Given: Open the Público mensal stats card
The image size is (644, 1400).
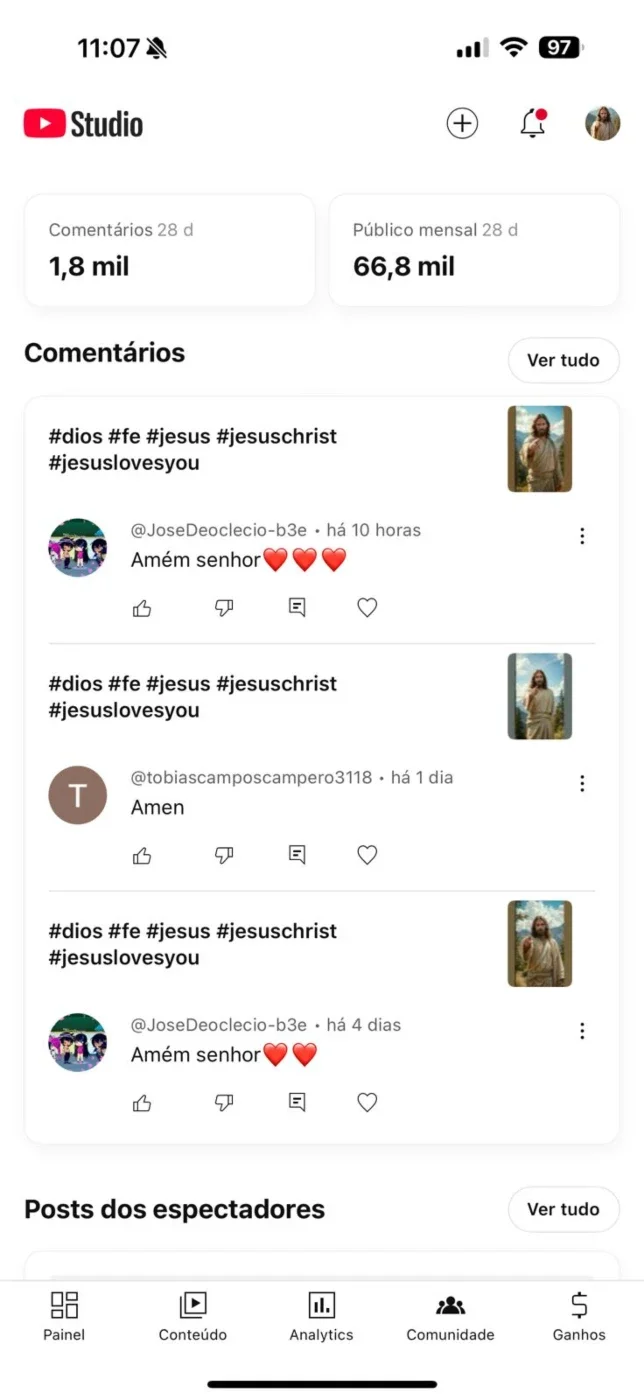Looking at the screenshot, I should pyautogui.click(x=474, y=250).
